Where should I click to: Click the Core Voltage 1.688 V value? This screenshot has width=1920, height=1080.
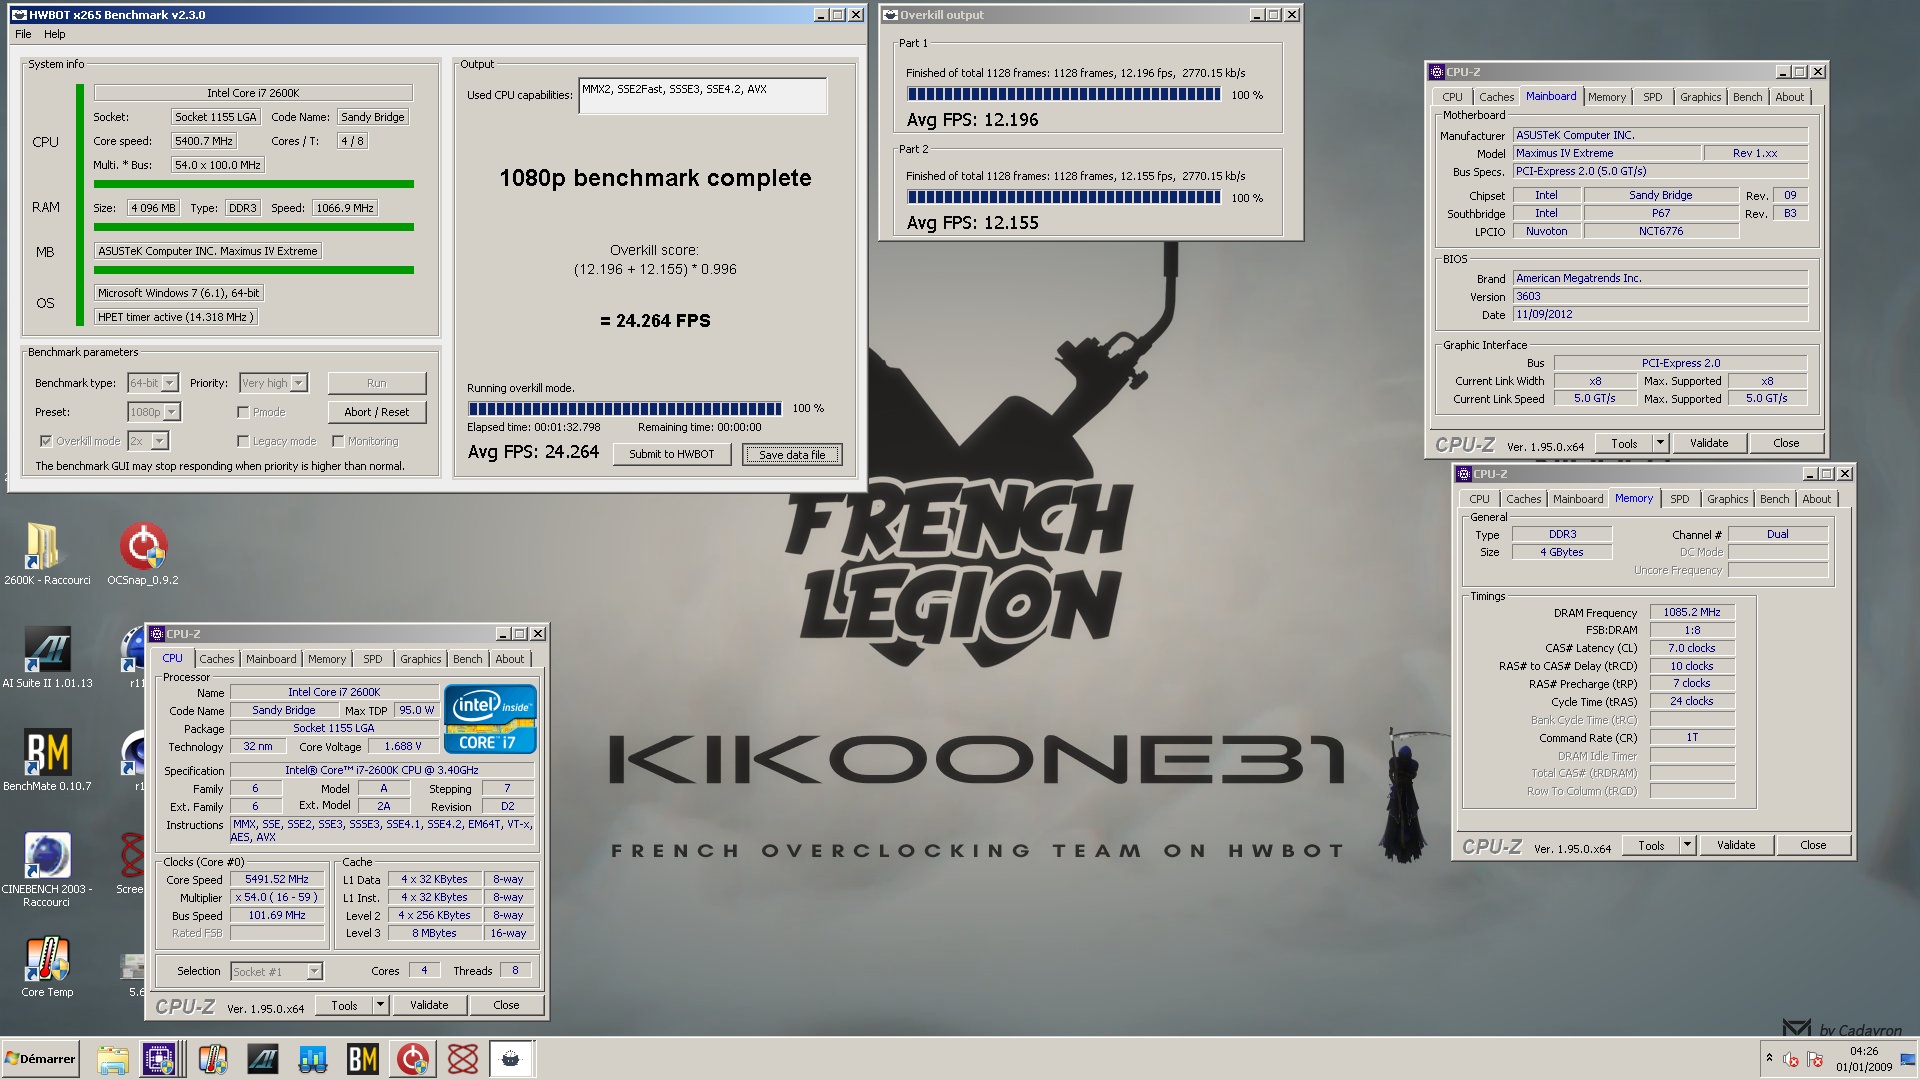[403, 746]
